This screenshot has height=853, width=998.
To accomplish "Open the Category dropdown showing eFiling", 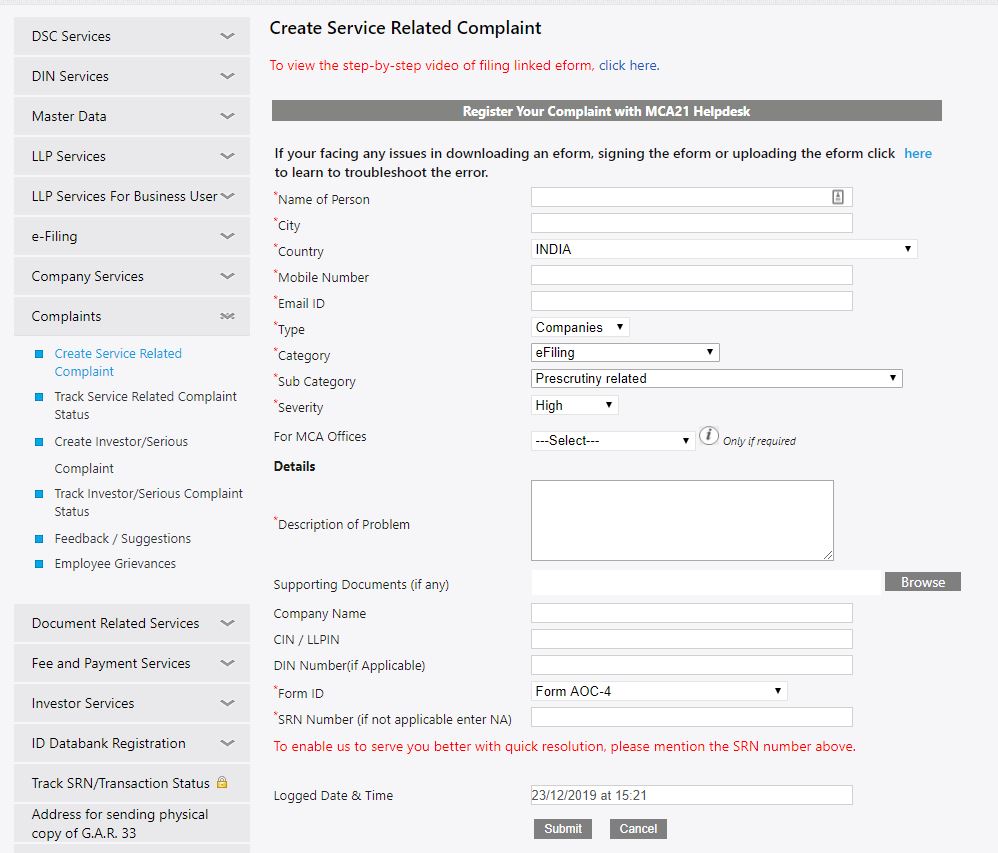I will click(625, 353).
